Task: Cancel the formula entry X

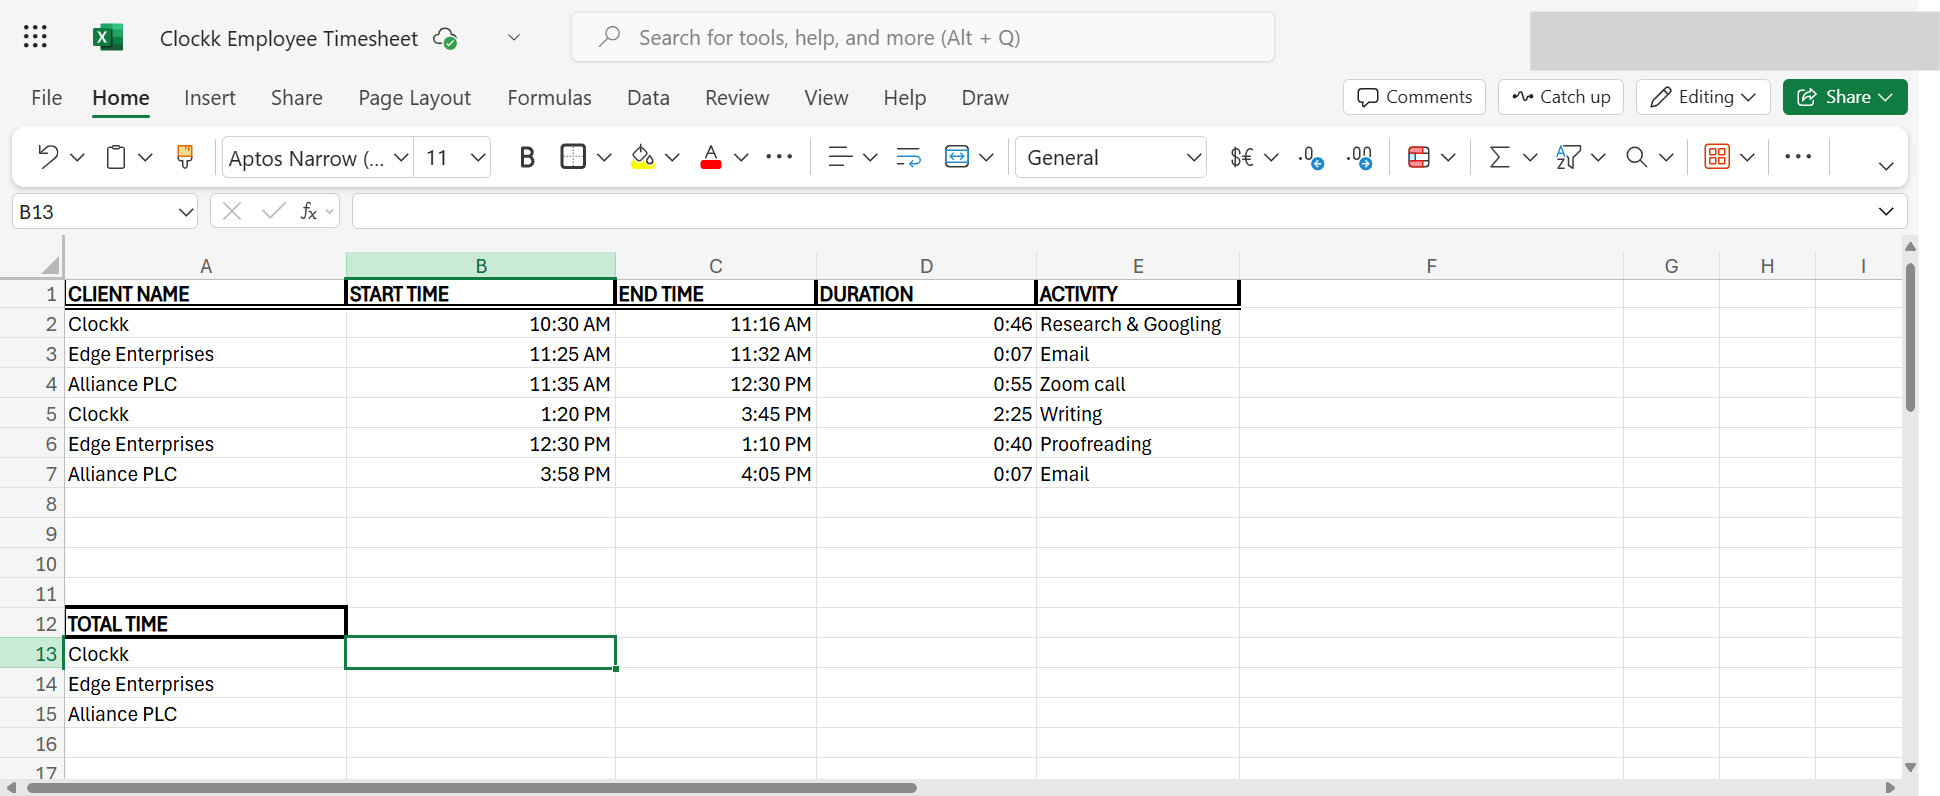Action: pyautogui.click(x=232, y=211)
